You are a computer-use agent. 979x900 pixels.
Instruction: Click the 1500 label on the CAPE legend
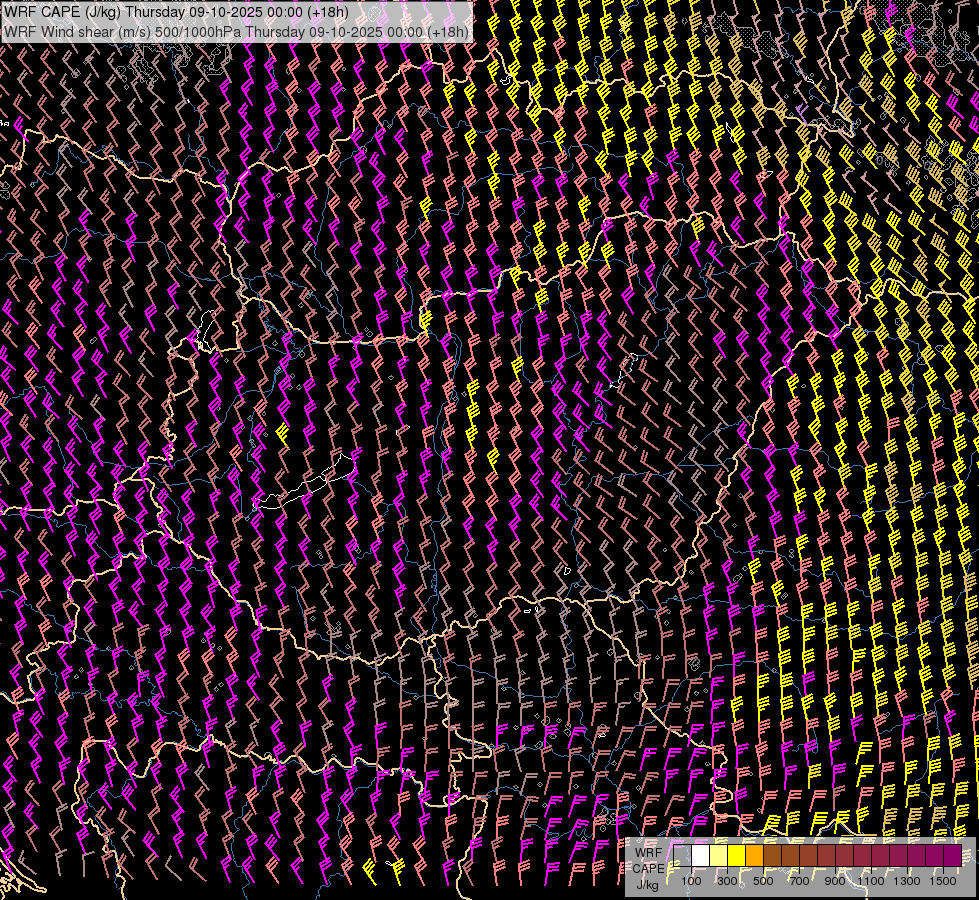tap(944, 881)
